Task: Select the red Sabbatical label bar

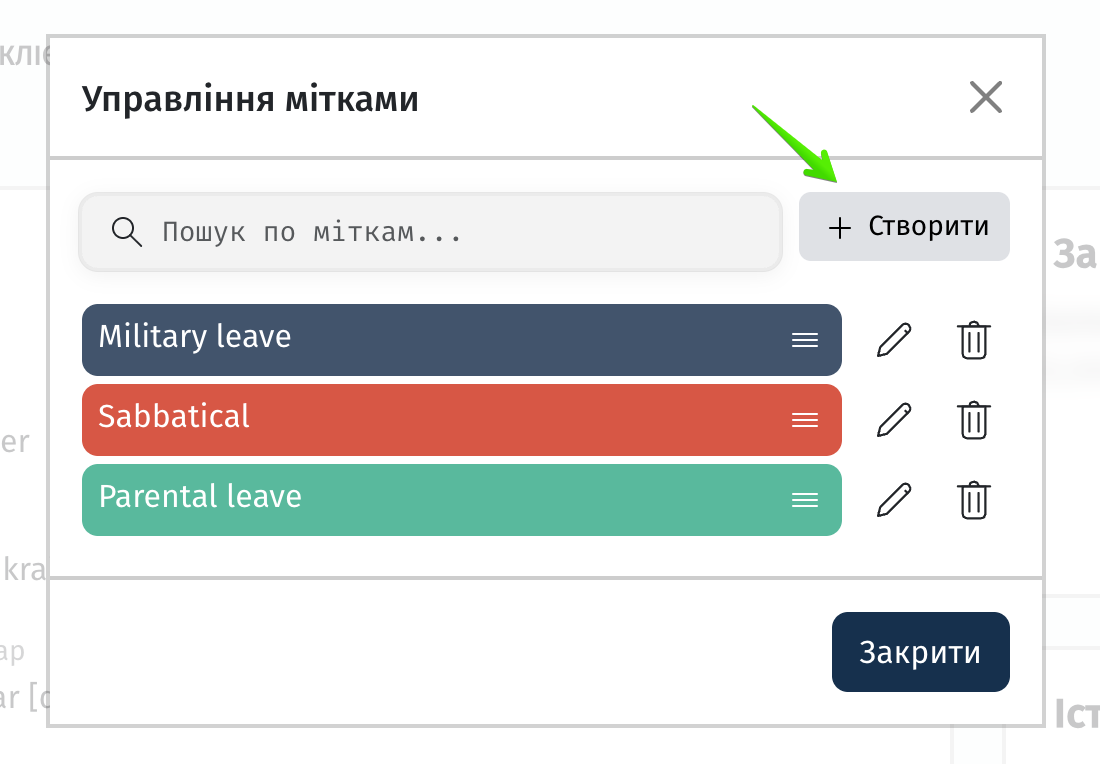Action: coord(462,420)
